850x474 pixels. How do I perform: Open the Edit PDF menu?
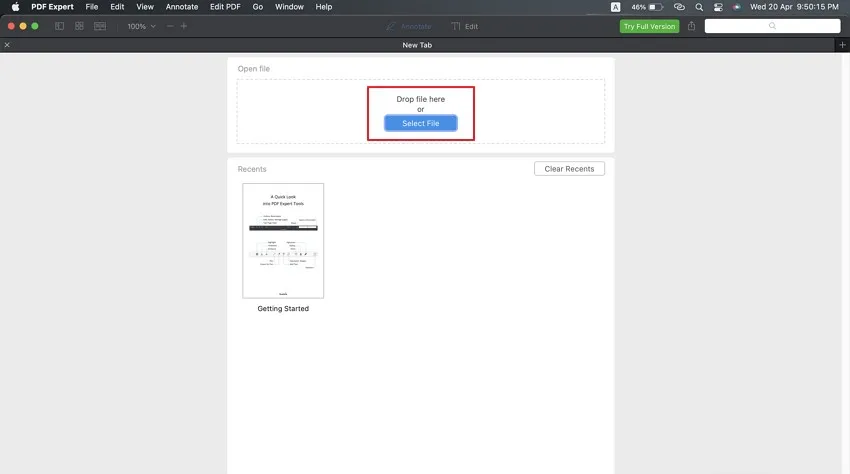pyautogui.click(x=225, y=7)
